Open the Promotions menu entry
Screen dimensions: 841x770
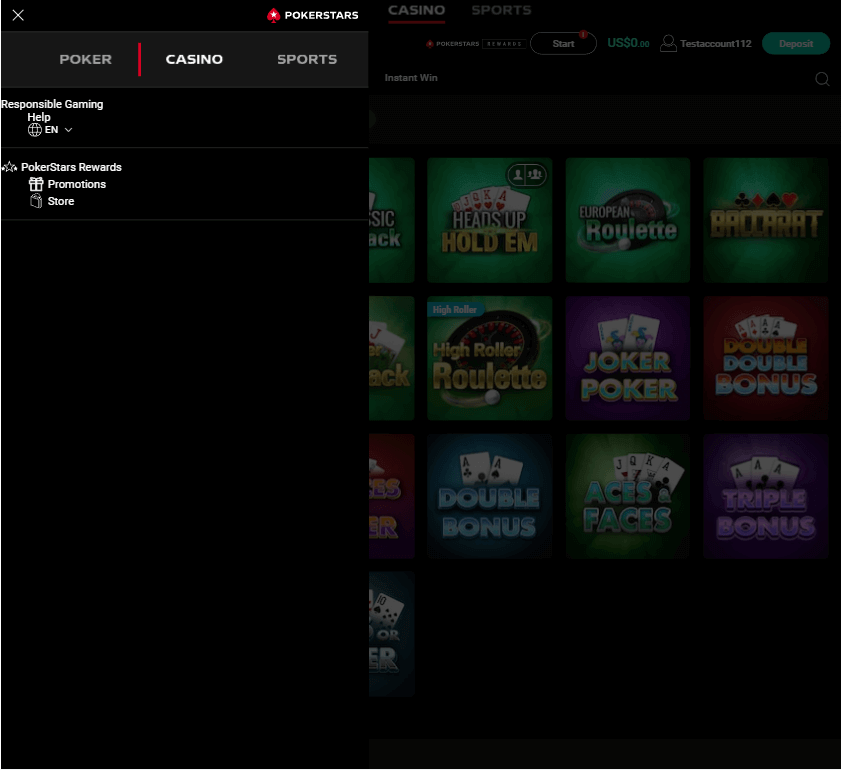[x=77, y=184]
